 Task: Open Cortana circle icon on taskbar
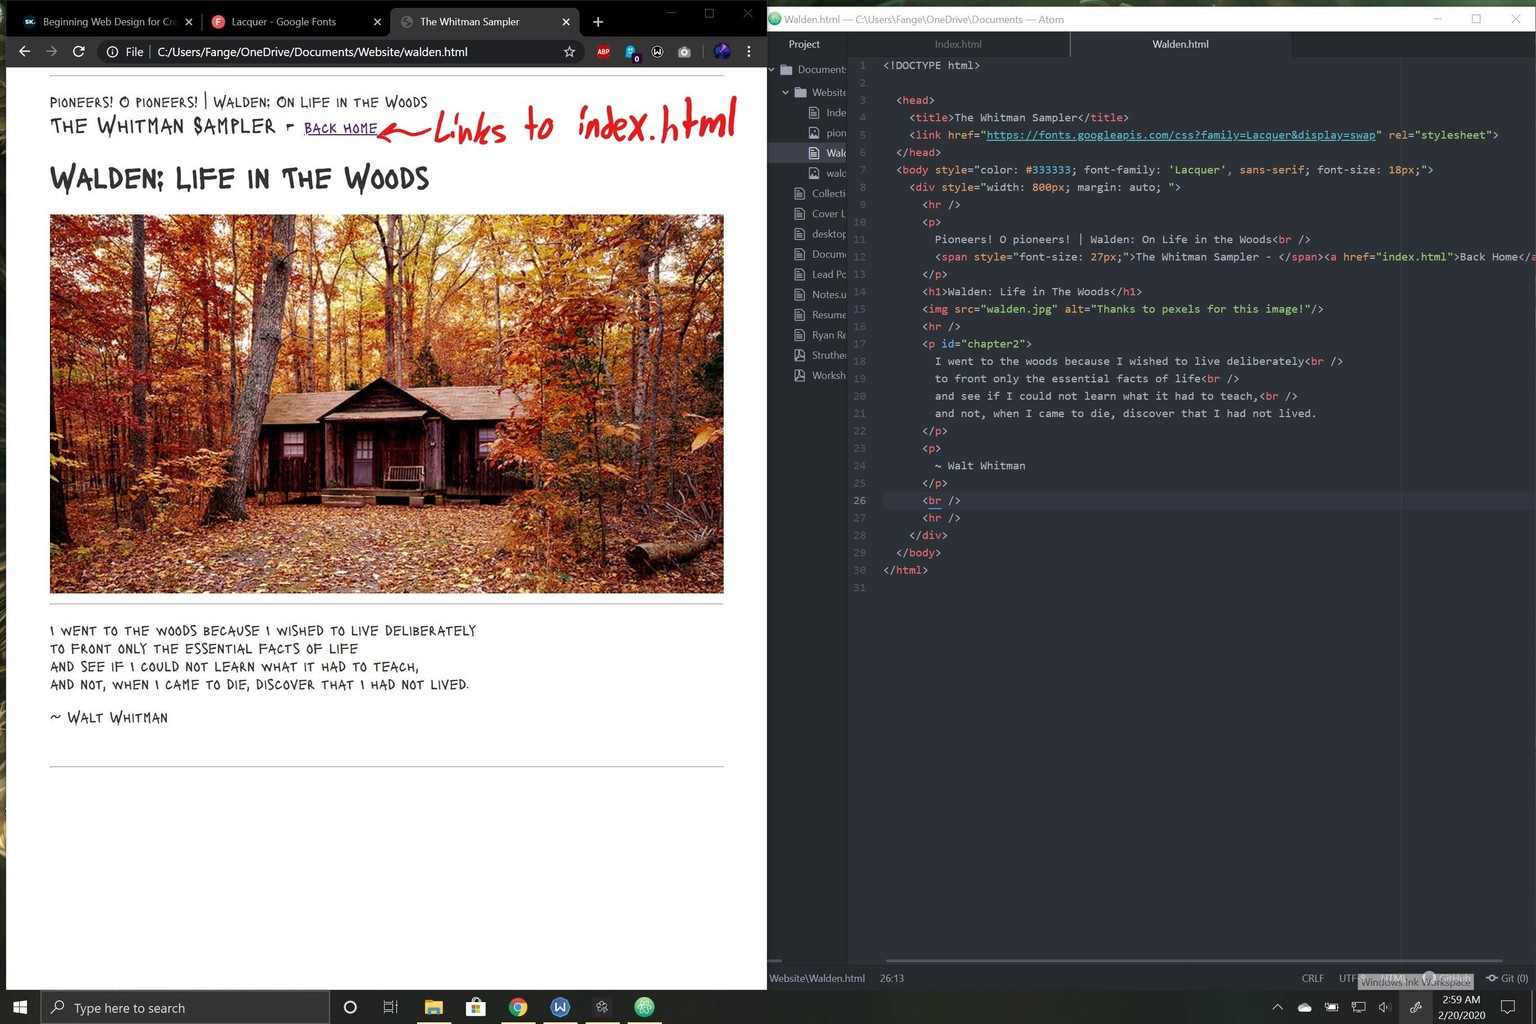tap(350, 1007)
